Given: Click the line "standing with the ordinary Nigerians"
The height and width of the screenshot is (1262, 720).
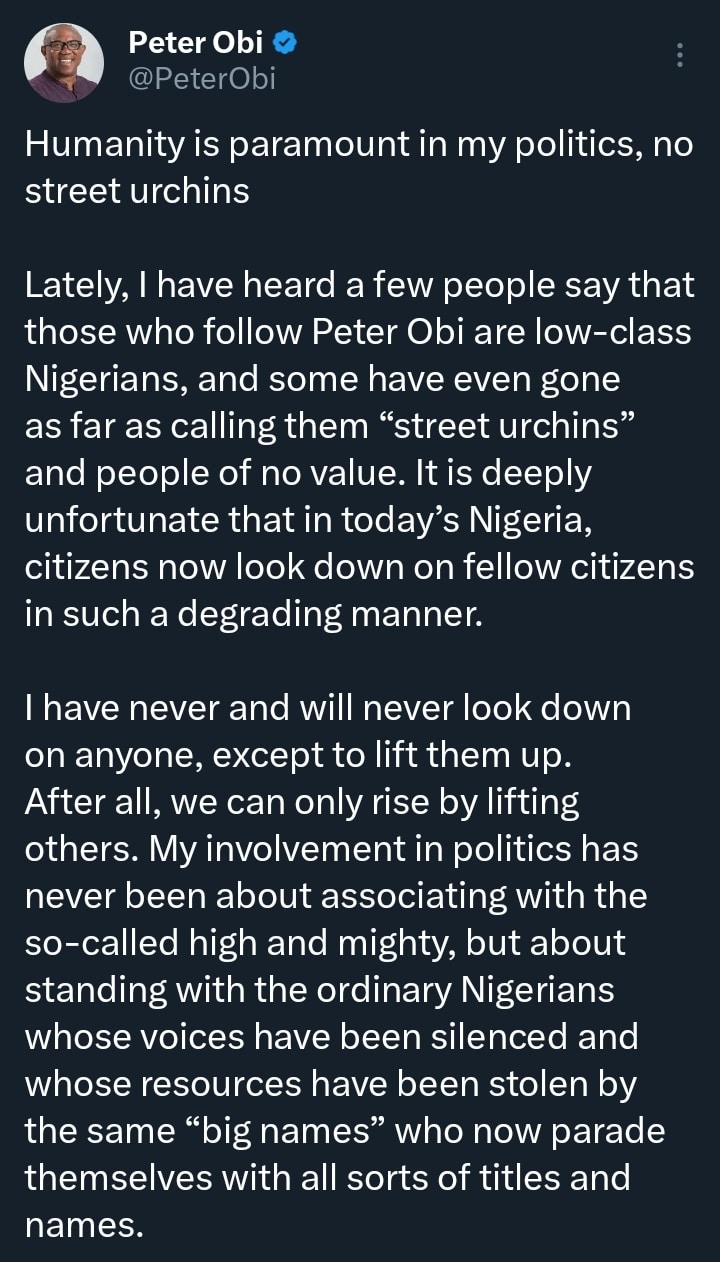Looking at the screenshot, I should [x=318, y=989].
